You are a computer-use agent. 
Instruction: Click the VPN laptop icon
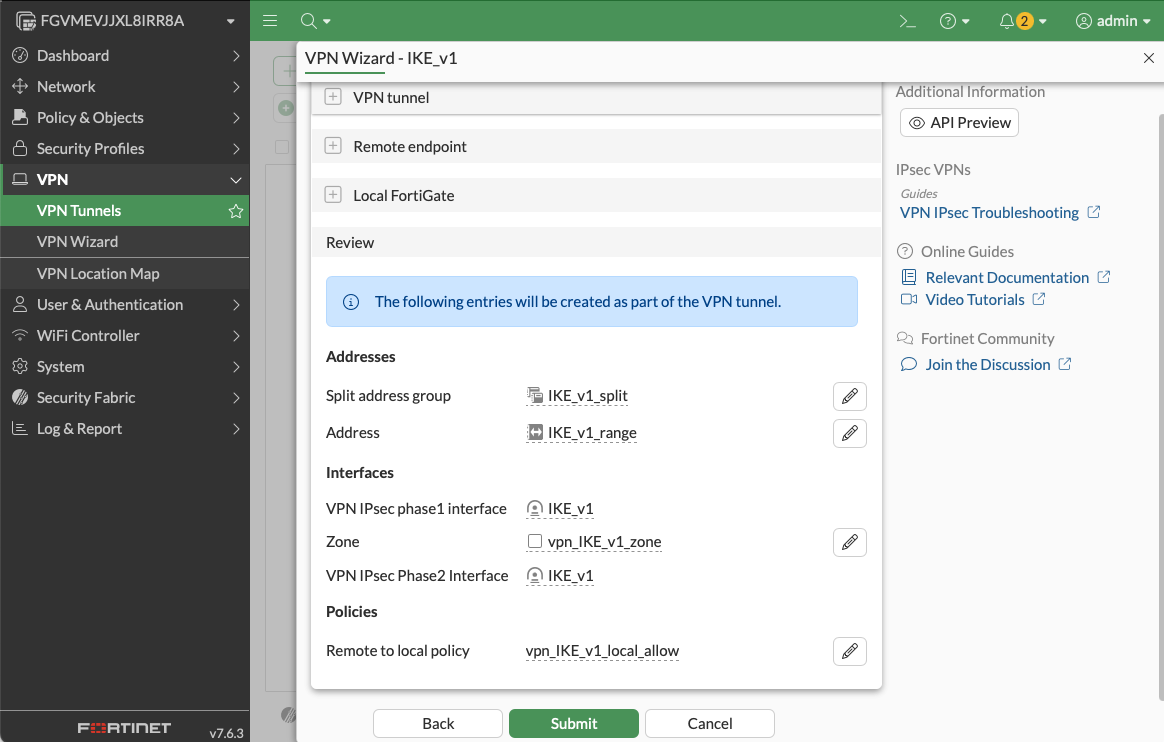click(20, 180)
